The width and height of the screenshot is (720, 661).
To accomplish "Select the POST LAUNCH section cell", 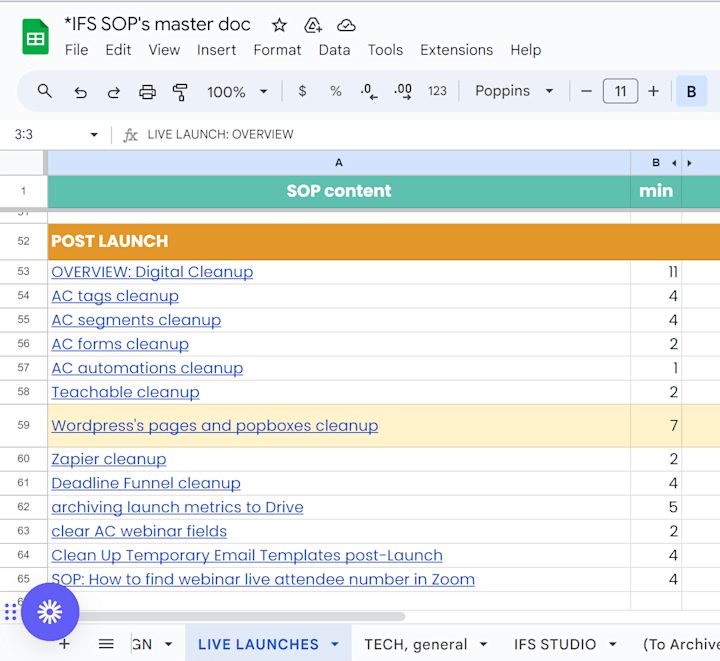I will point(339,241).
